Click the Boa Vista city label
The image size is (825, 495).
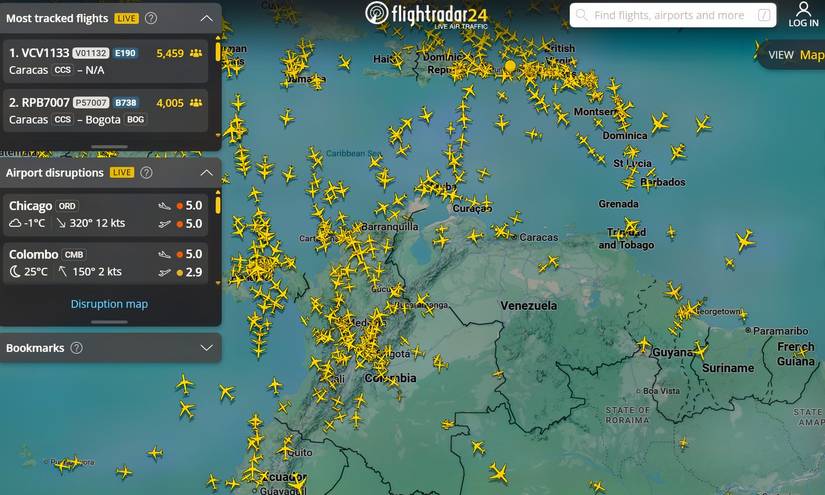tap(661, 391)
